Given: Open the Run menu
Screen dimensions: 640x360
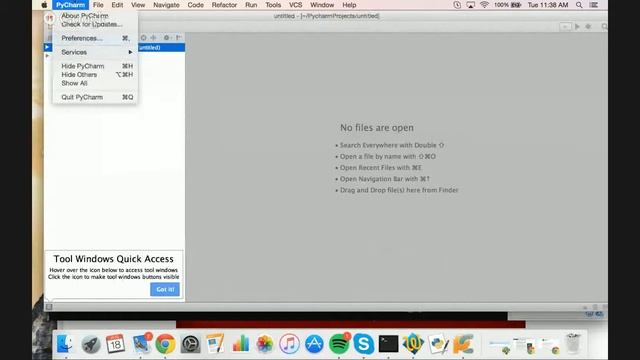Looking at the screenshot, I should point(251,5).
